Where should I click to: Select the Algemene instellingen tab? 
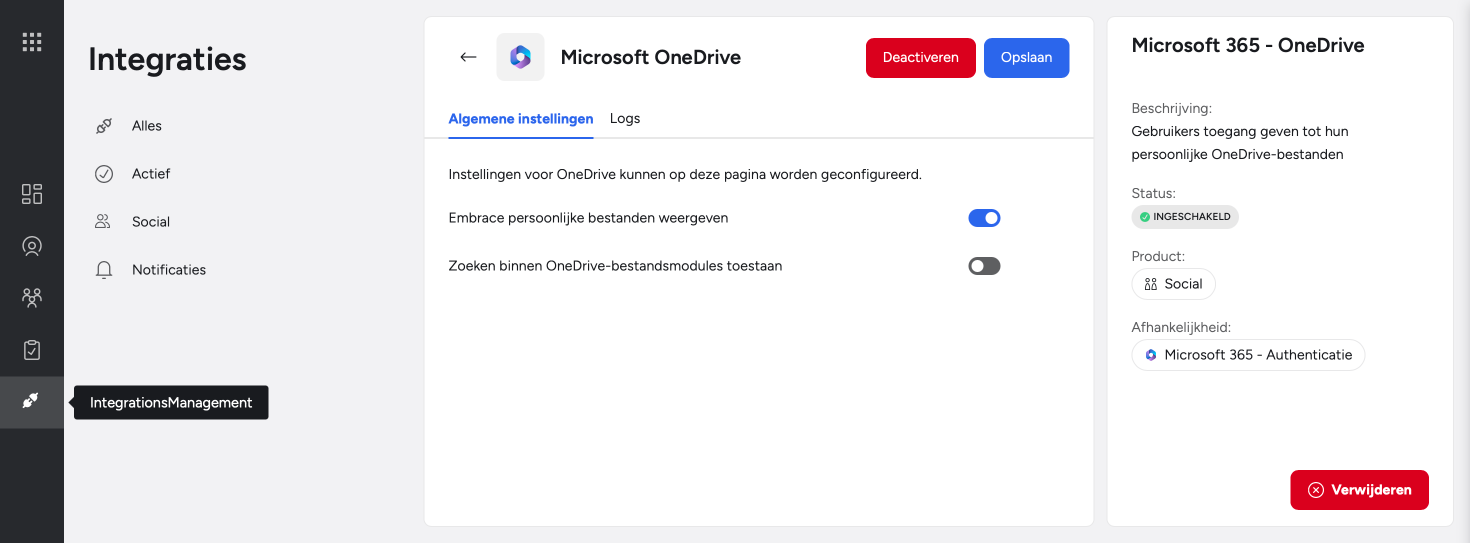tap(521, 118)
